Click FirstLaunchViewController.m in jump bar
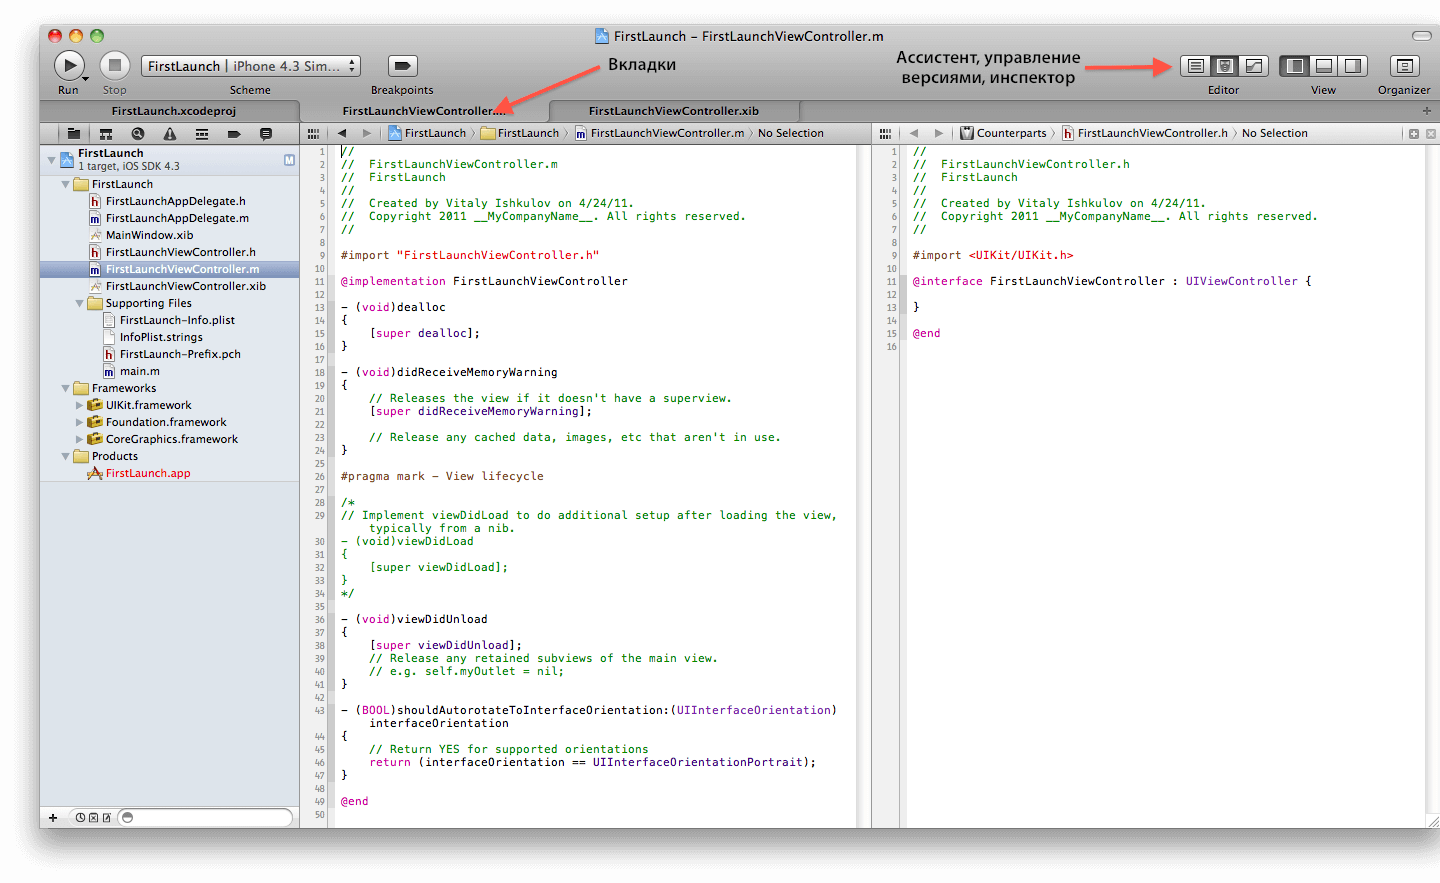Screen dimensions: 1440x883 coord(660,133)
